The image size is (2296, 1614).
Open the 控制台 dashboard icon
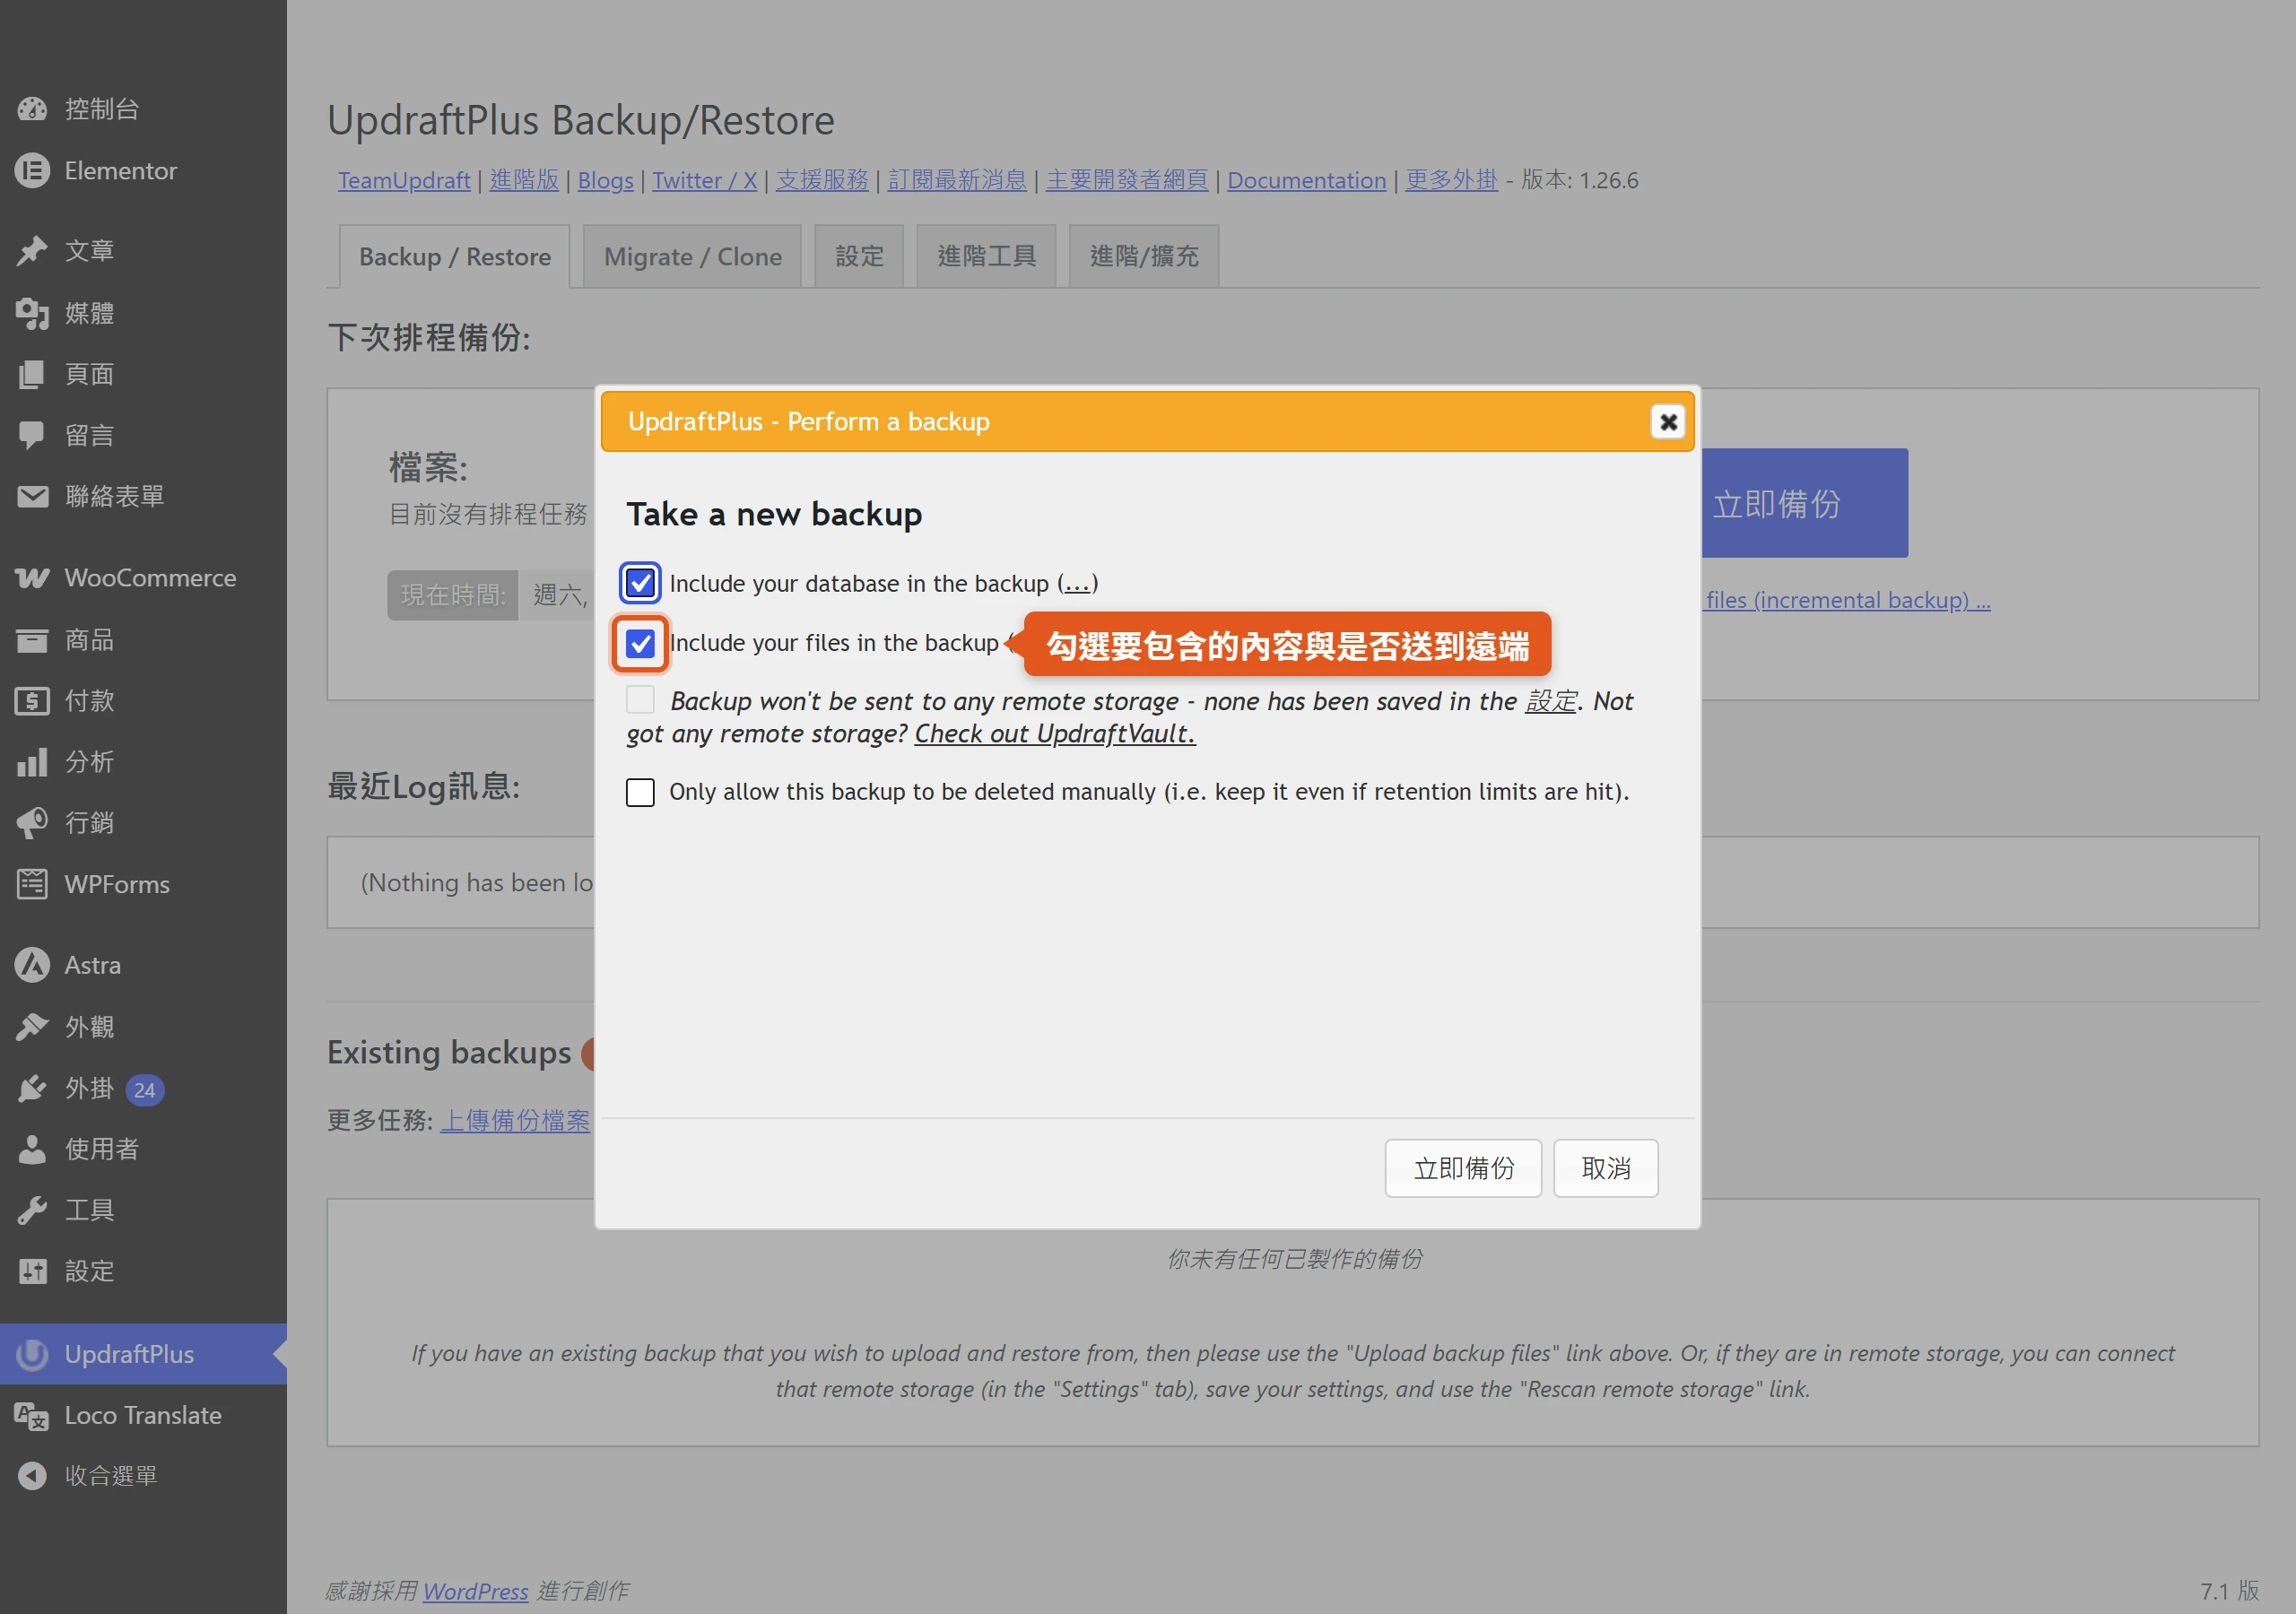click(x=32, y=109)
